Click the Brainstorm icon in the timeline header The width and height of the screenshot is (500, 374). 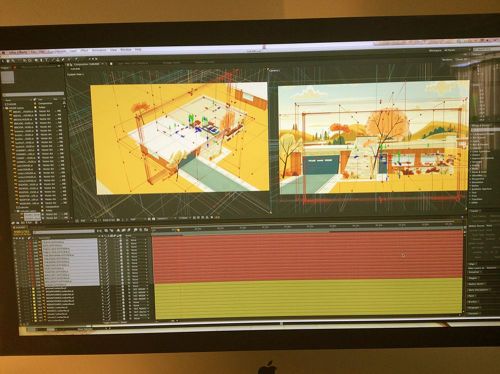tap(135, 230)
